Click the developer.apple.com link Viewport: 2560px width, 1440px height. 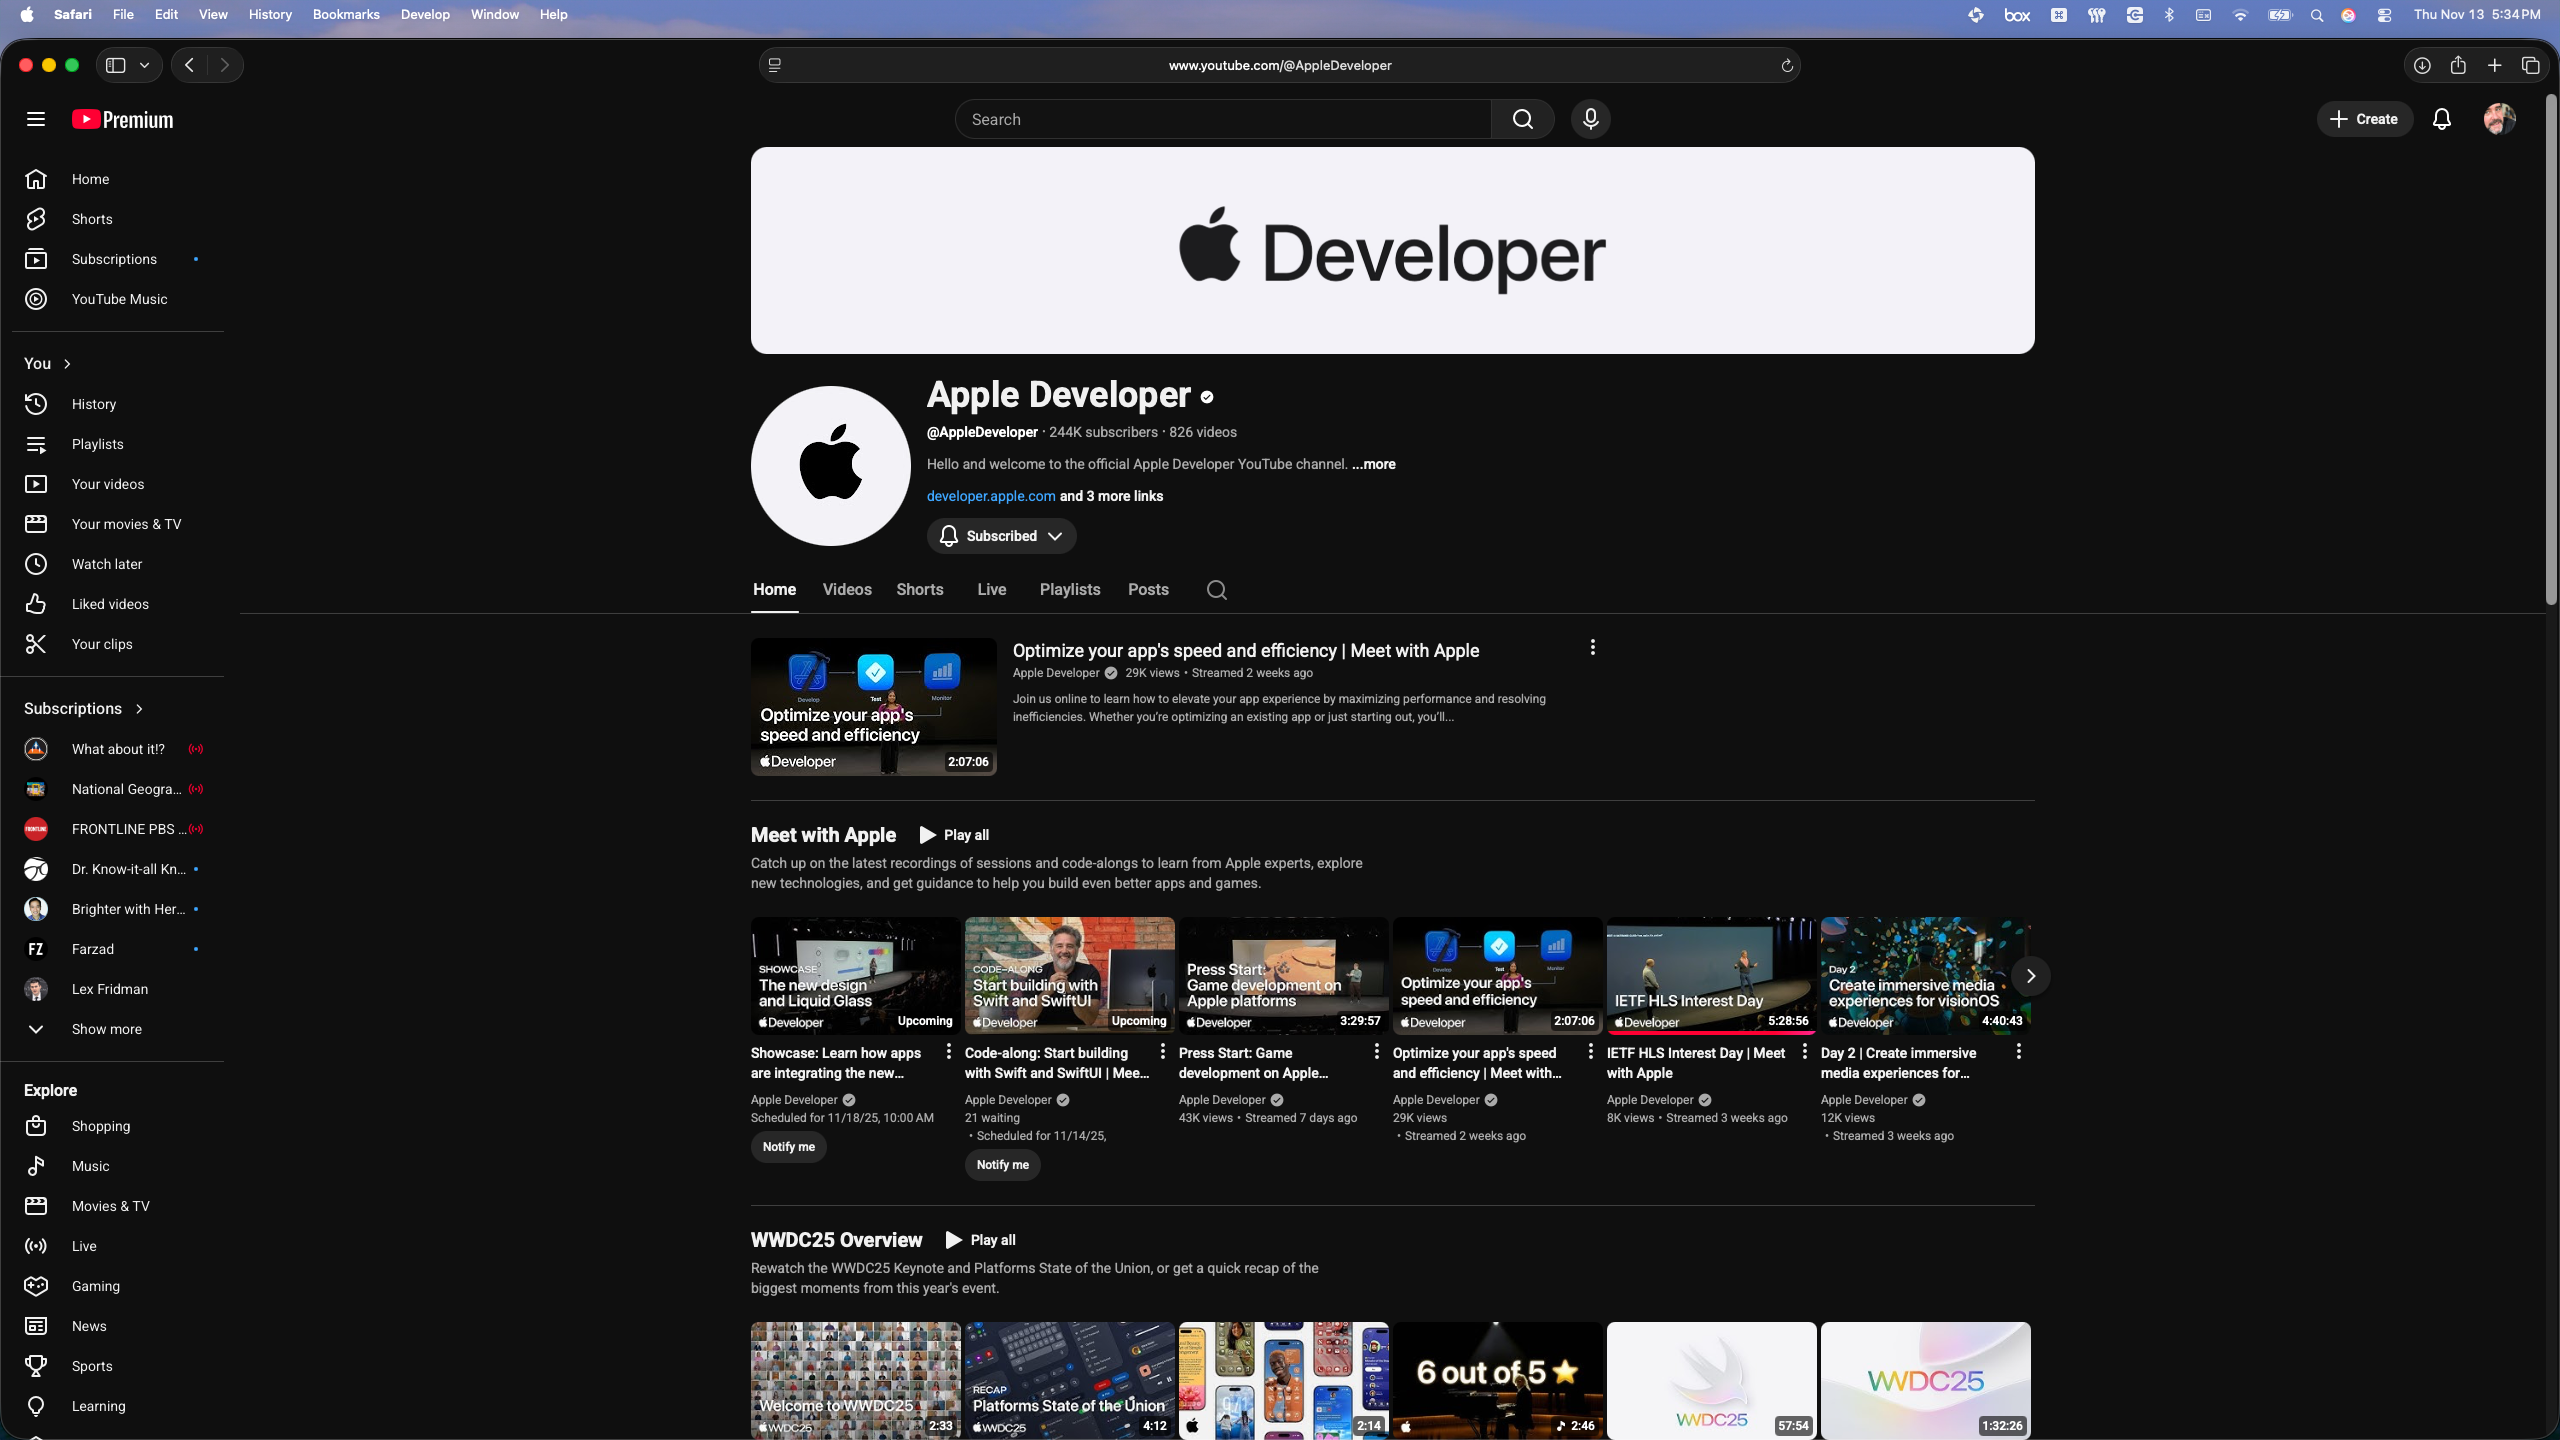pos(990,496)
